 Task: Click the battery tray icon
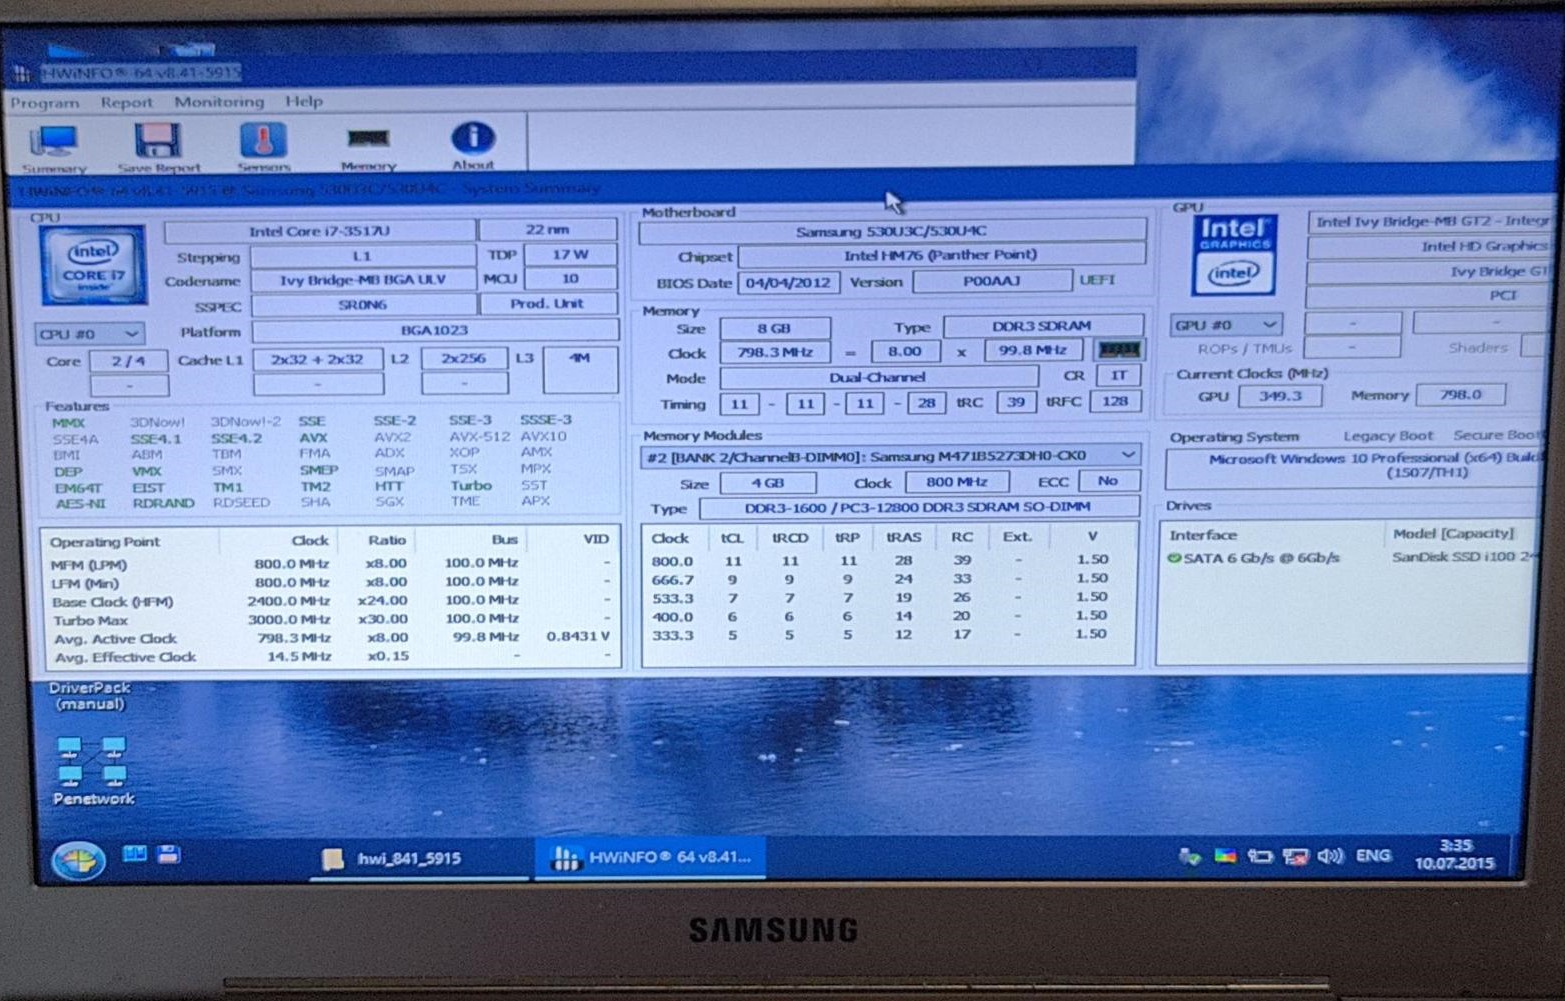(1260, 857)
